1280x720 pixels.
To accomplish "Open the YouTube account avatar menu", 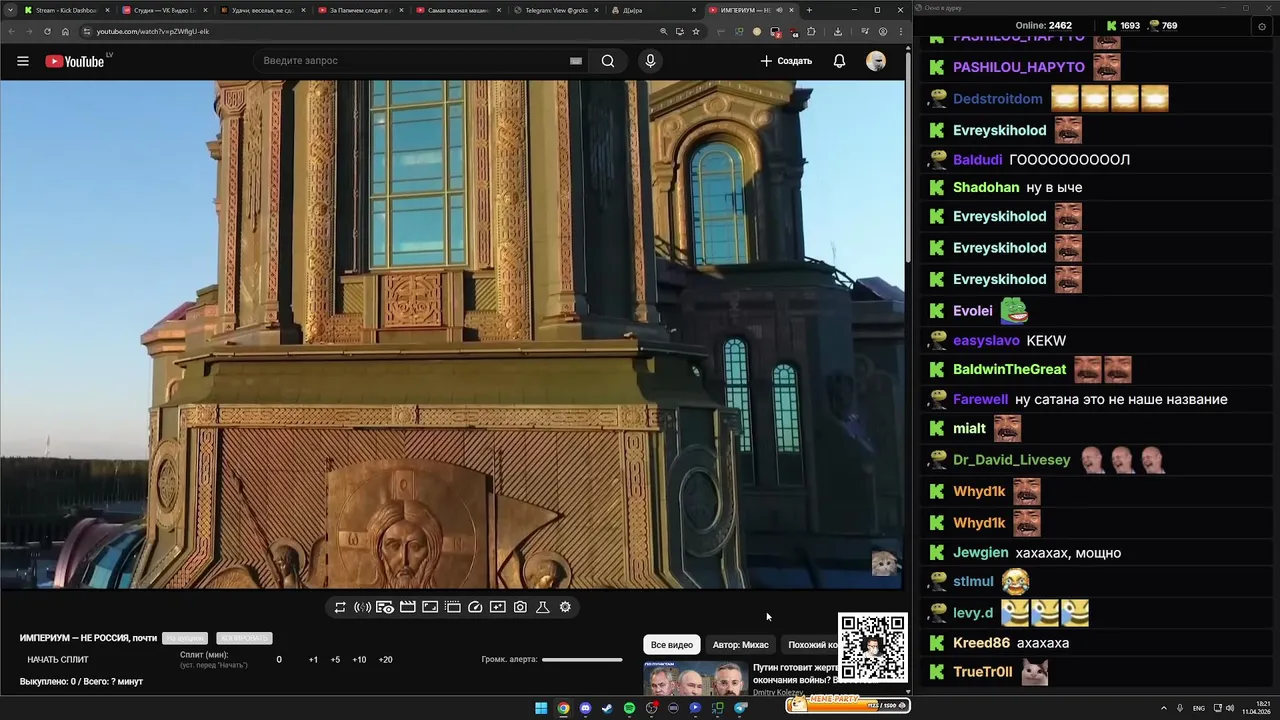I will (x=876, y=61).
